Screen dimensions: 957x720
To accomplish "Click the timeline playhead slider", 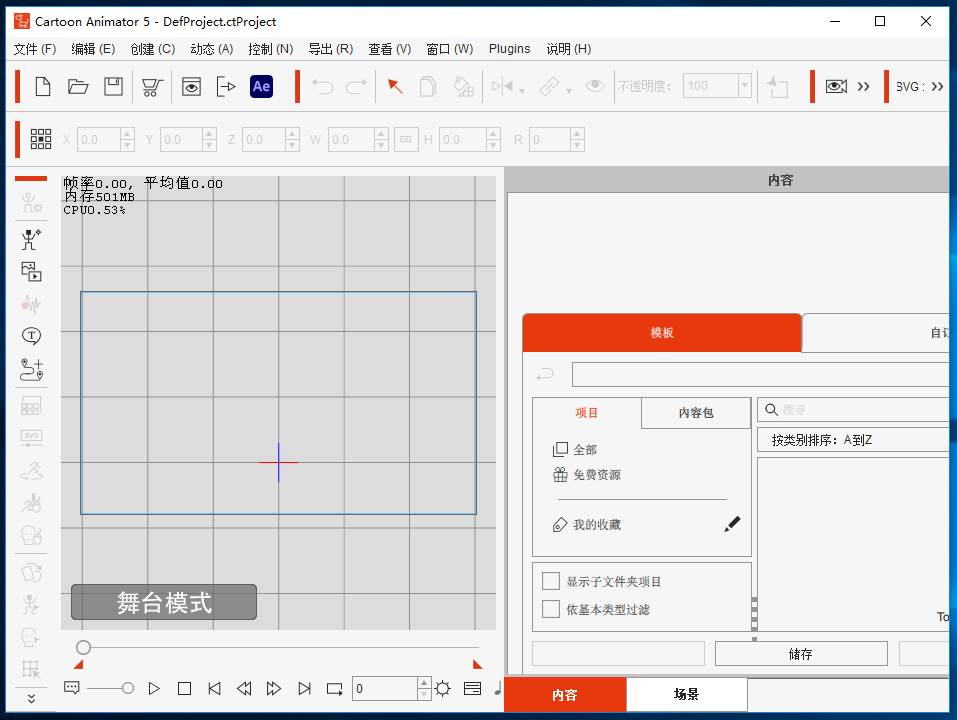I will pos(84,648).
